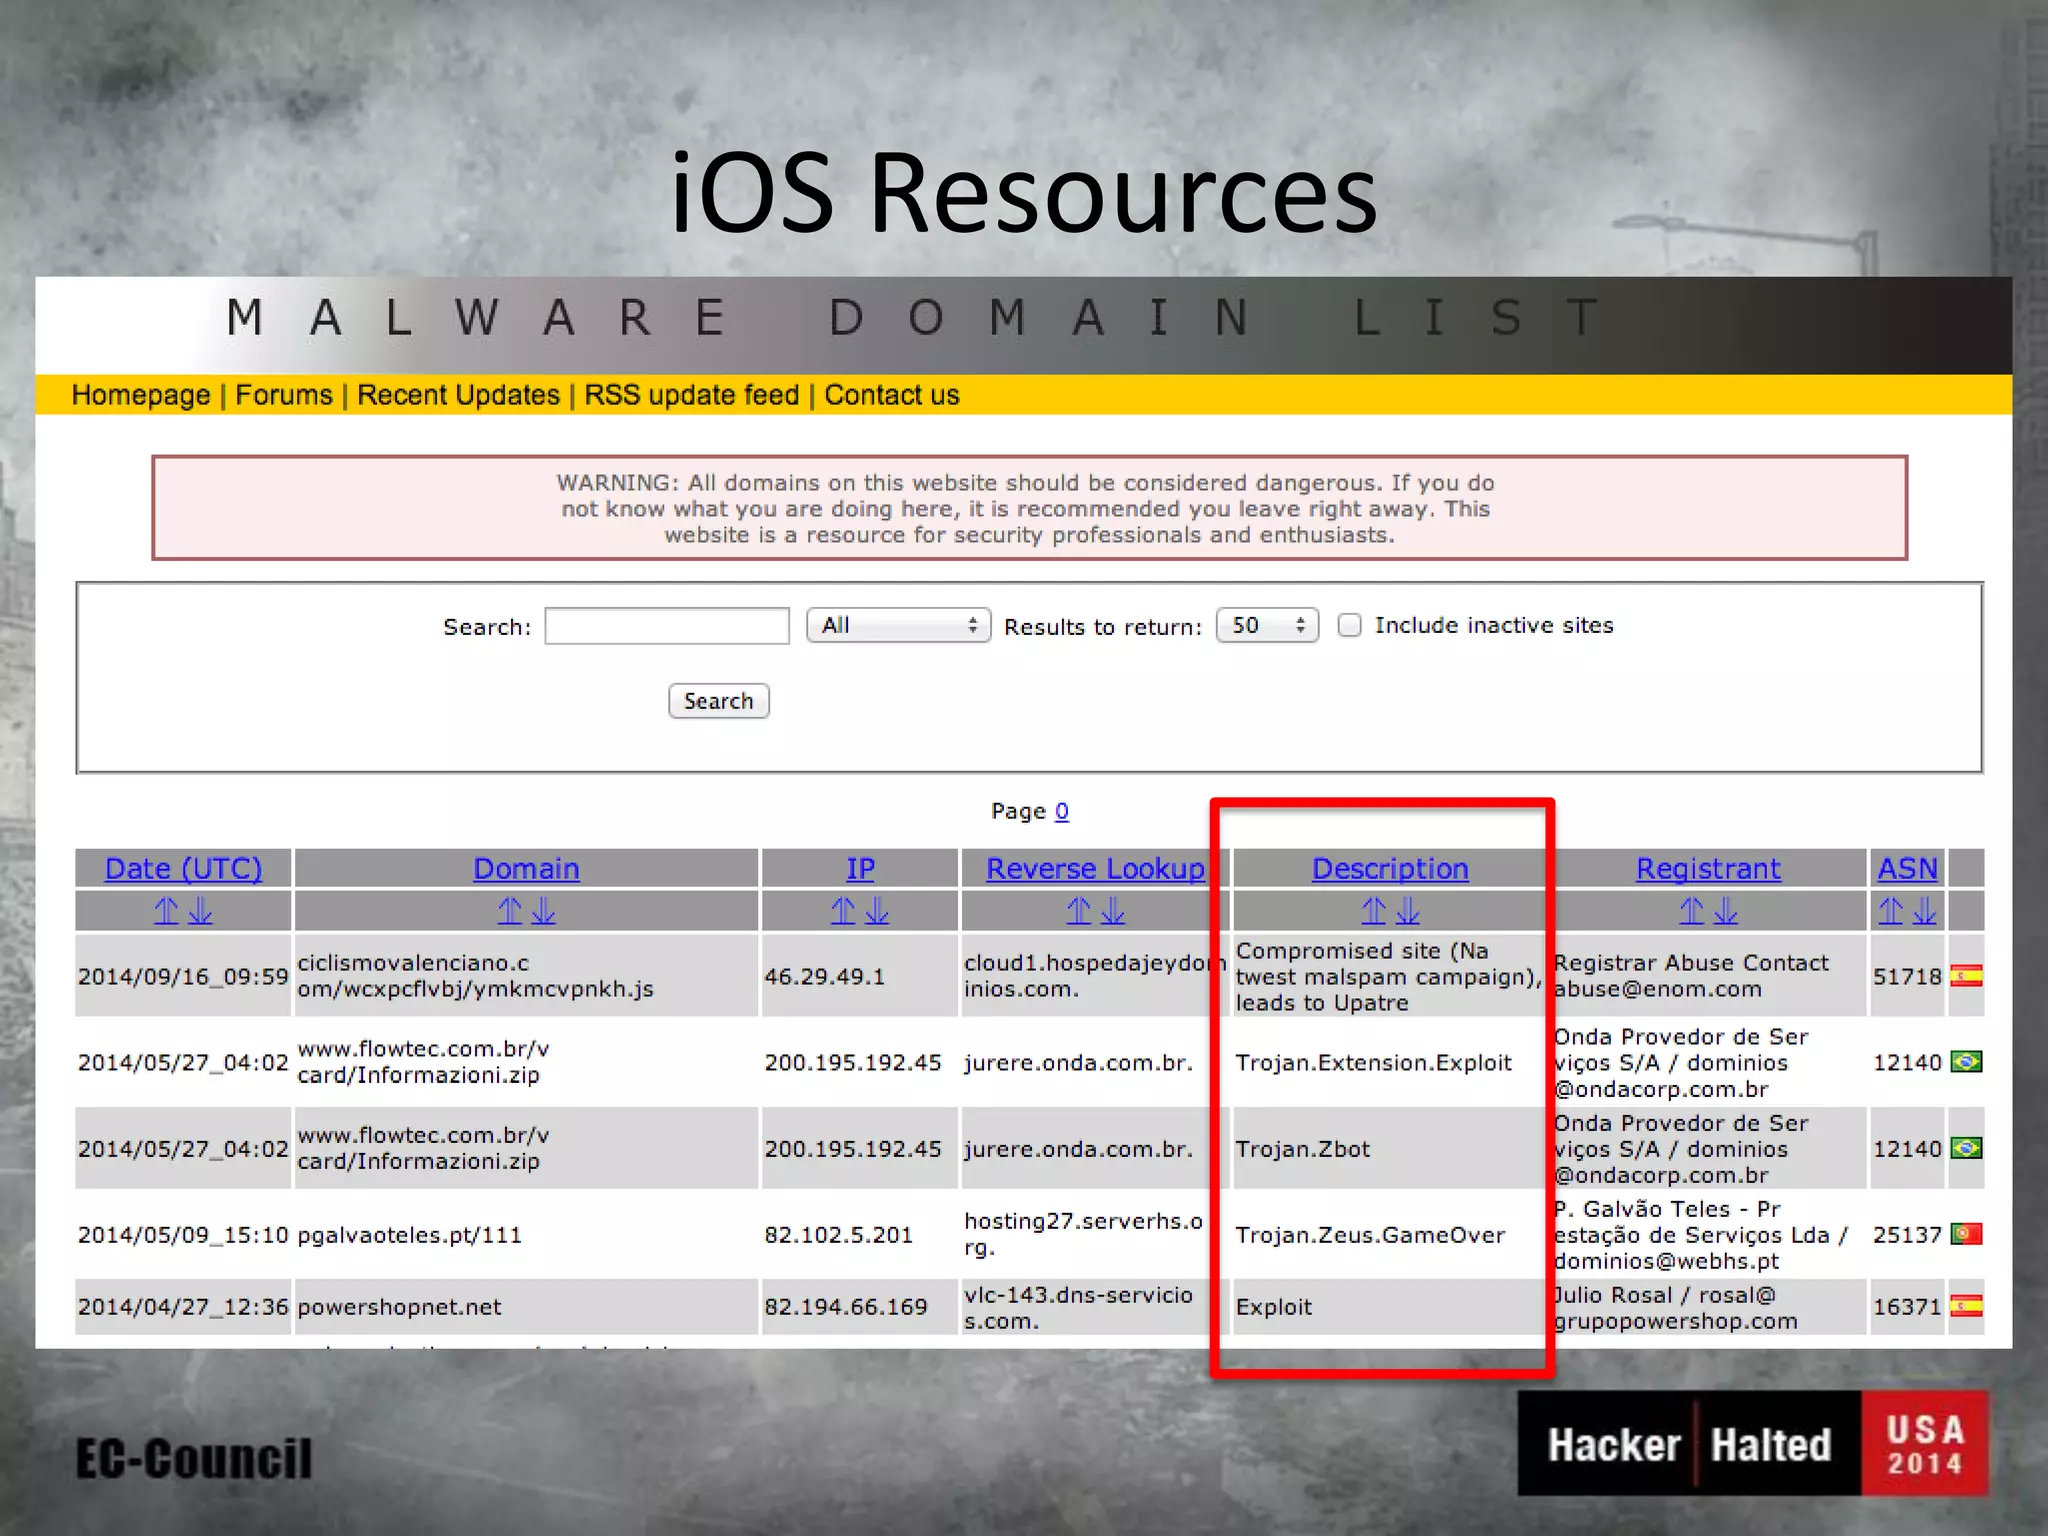Screen dimensions: 2048x1536
Task: Open the All search field dropdown
Action: click(898, 625)
